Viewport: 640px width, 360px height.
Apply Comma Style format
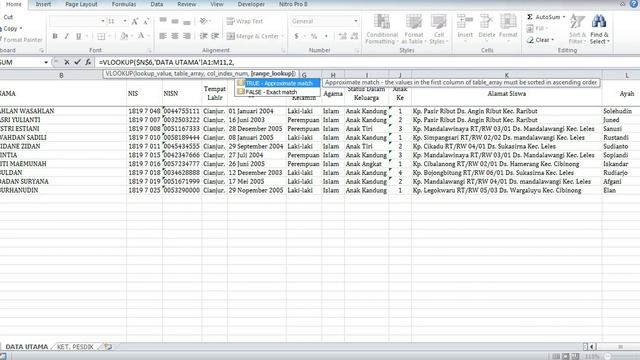pos(326,36)
